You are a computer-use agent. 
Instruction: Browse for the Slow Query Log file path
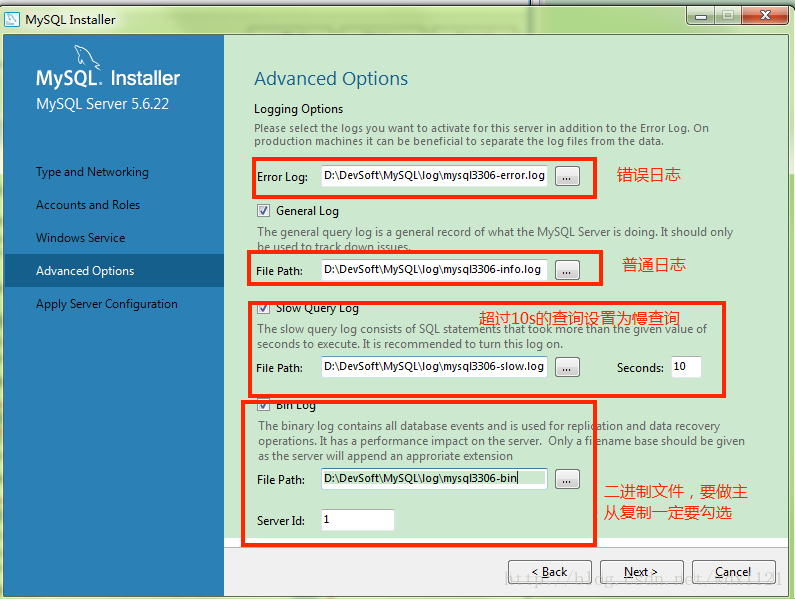[567, 367]
